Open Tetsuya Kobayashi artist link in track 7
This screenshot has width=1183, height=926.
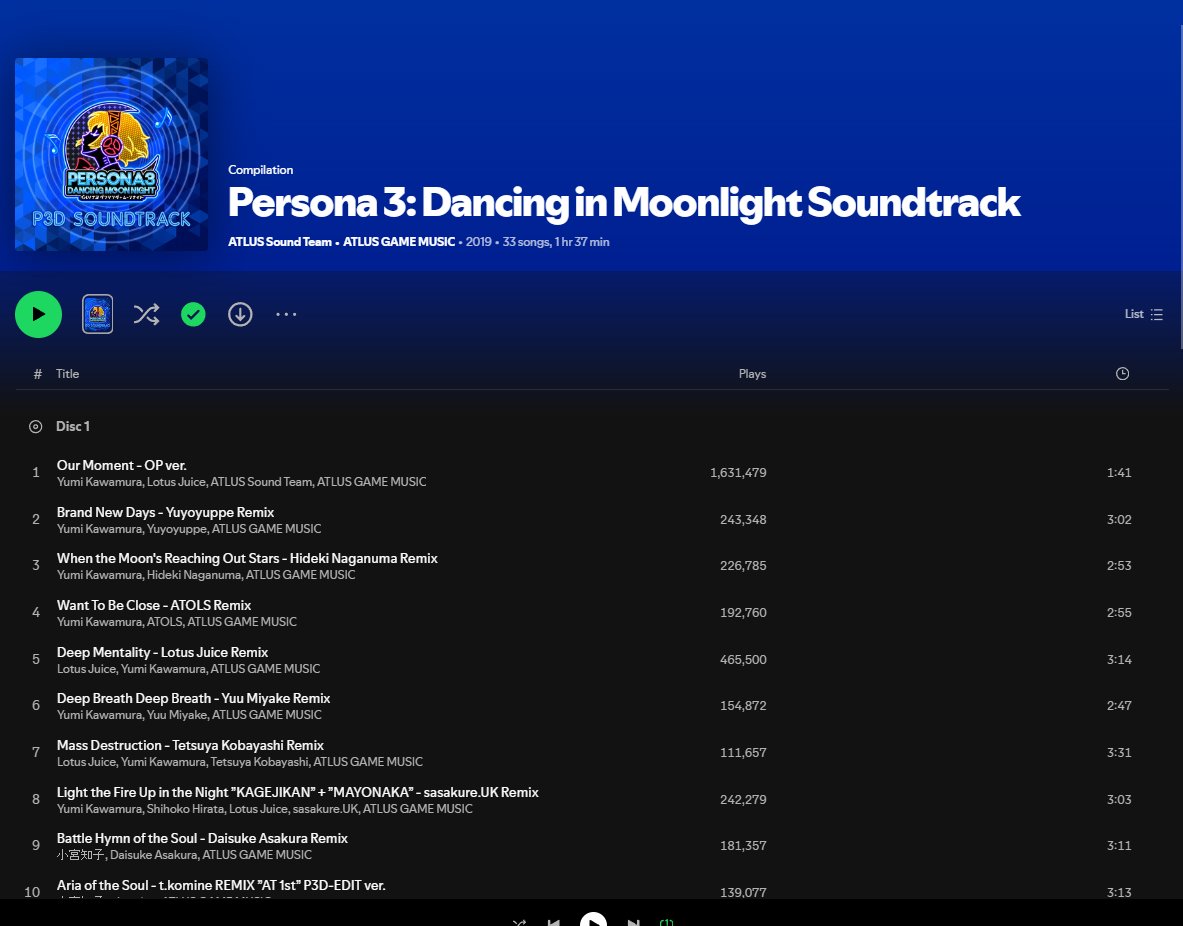click(x=260, y=762)
